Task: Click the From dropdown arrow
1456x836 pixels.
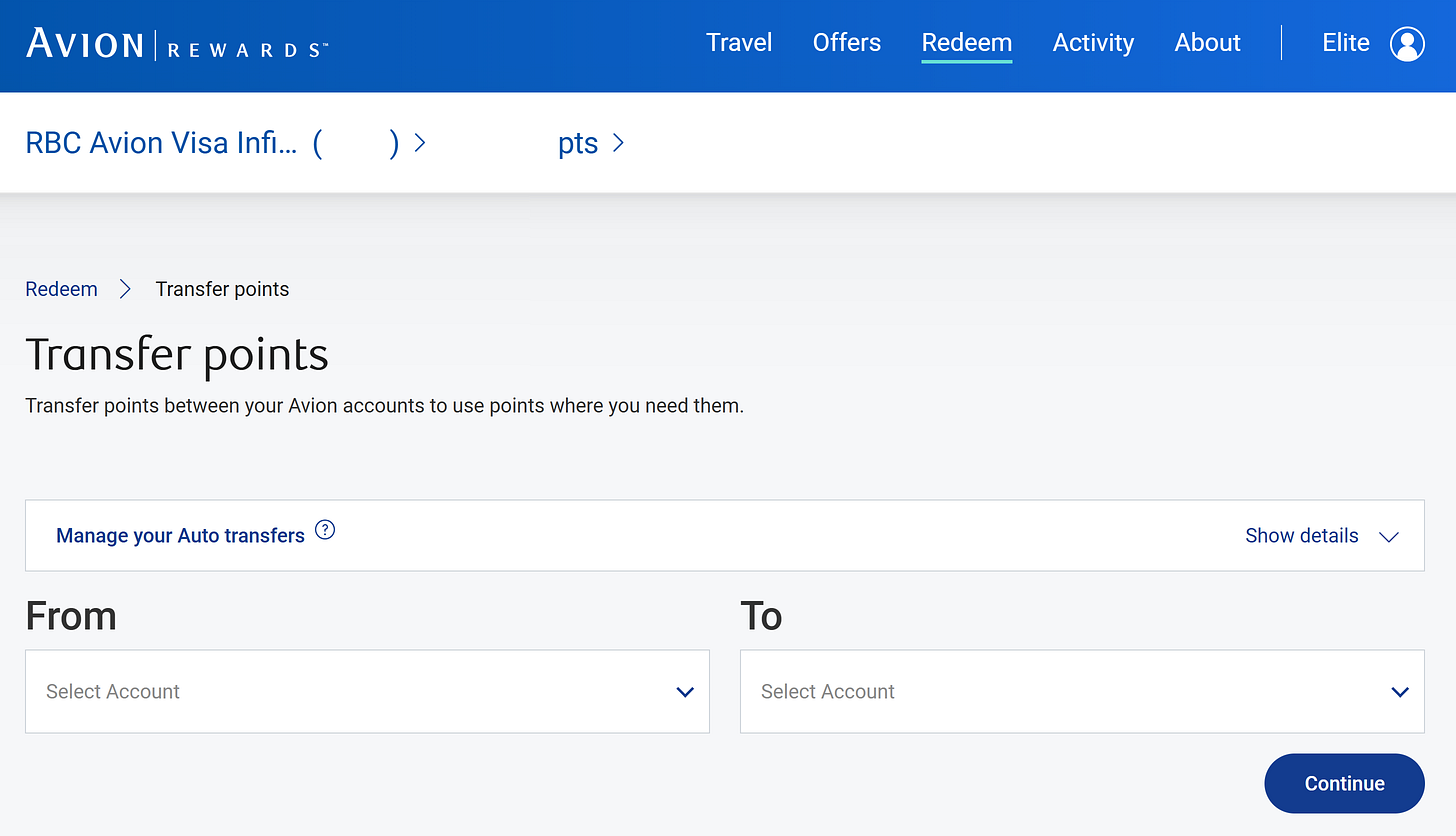Action: (x=685, y=692)
